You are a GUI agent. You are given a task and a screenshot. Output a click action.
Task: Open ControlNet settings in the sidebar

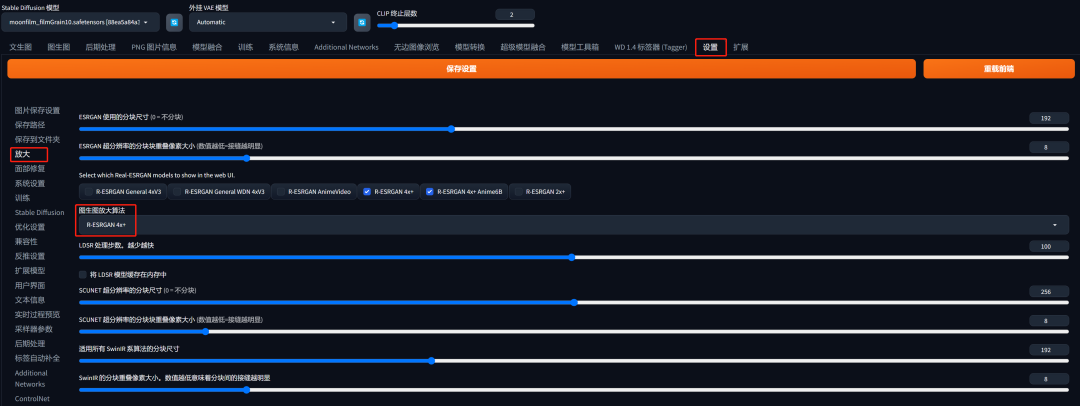pos(34,399)
